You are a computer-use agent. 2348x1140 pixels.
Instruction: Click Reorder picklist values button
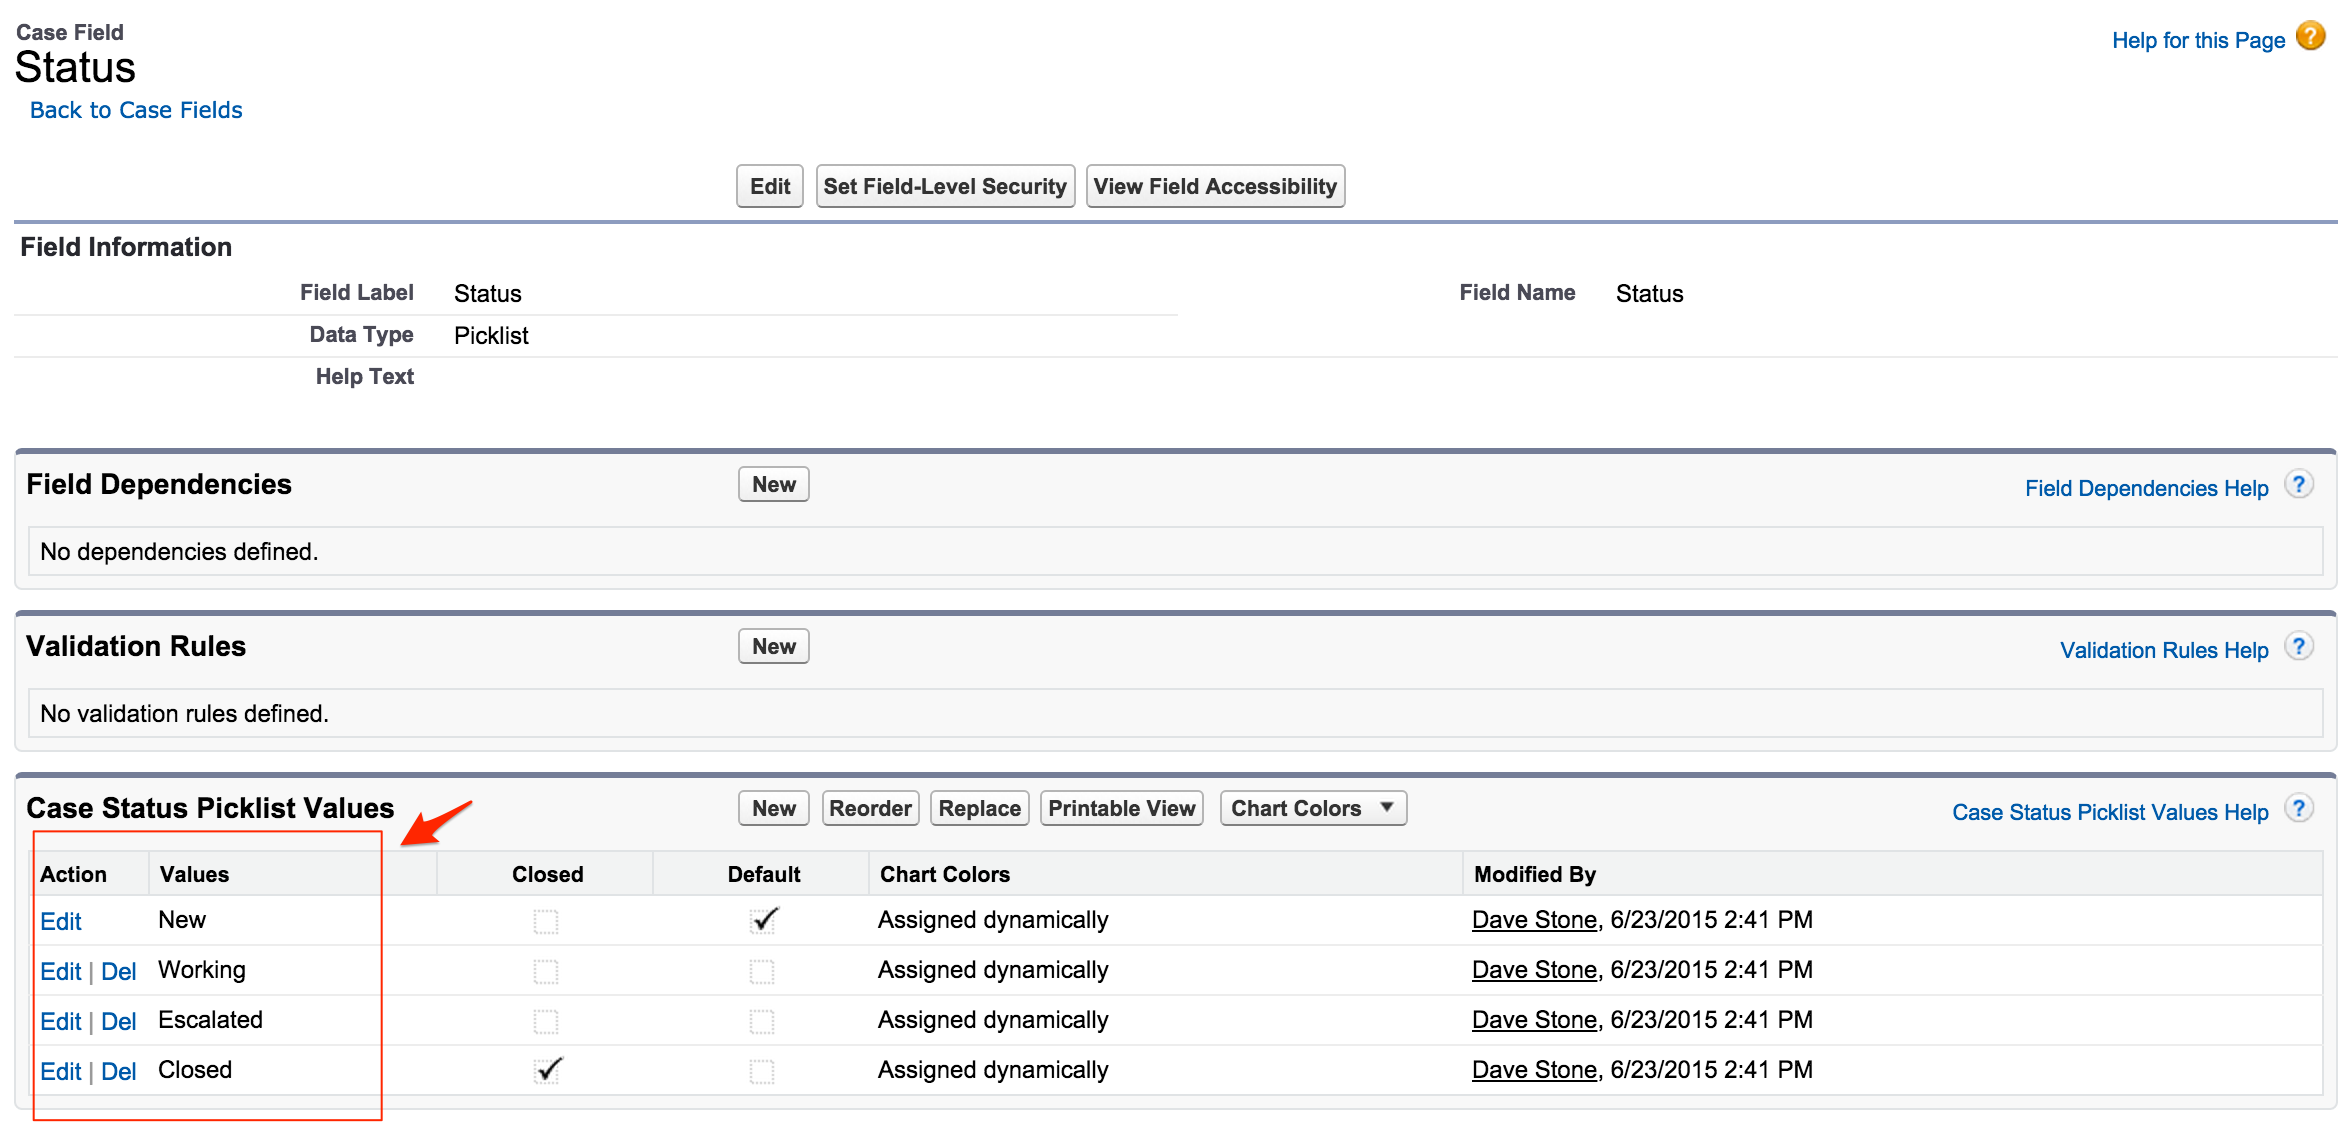tap(870, 808)
